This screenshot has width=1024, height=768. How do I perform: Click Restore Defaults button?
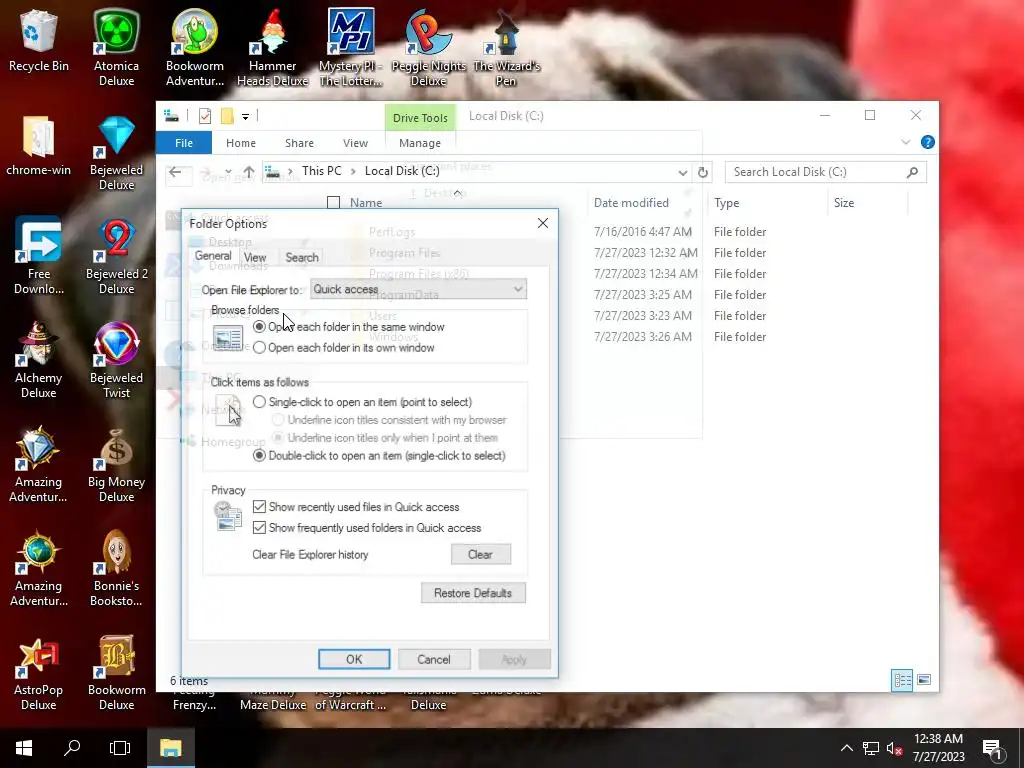click(x=473, y=593)
